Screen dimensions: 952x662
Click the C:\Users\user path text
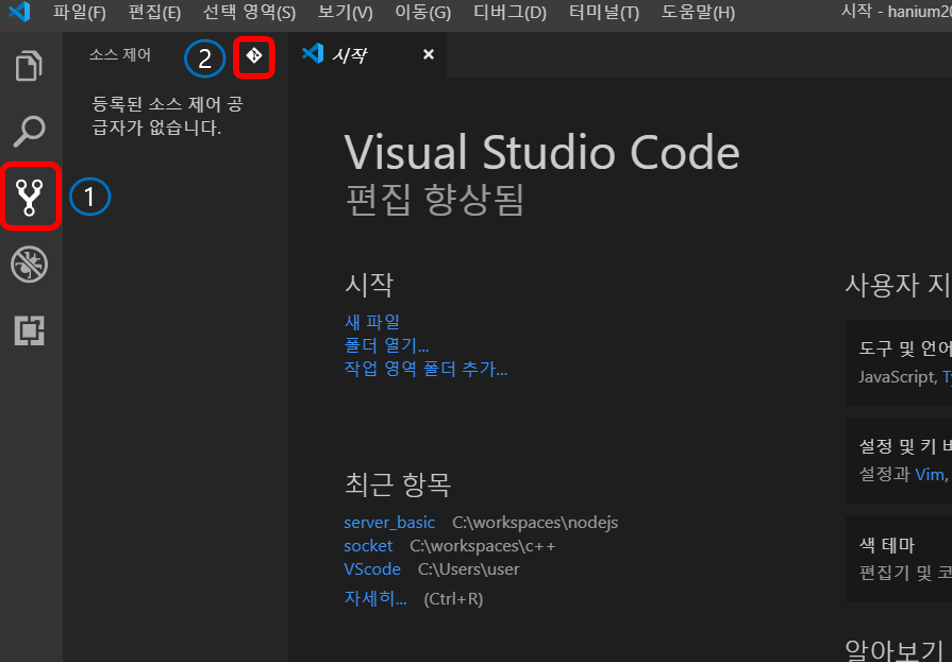pos(469,569)
